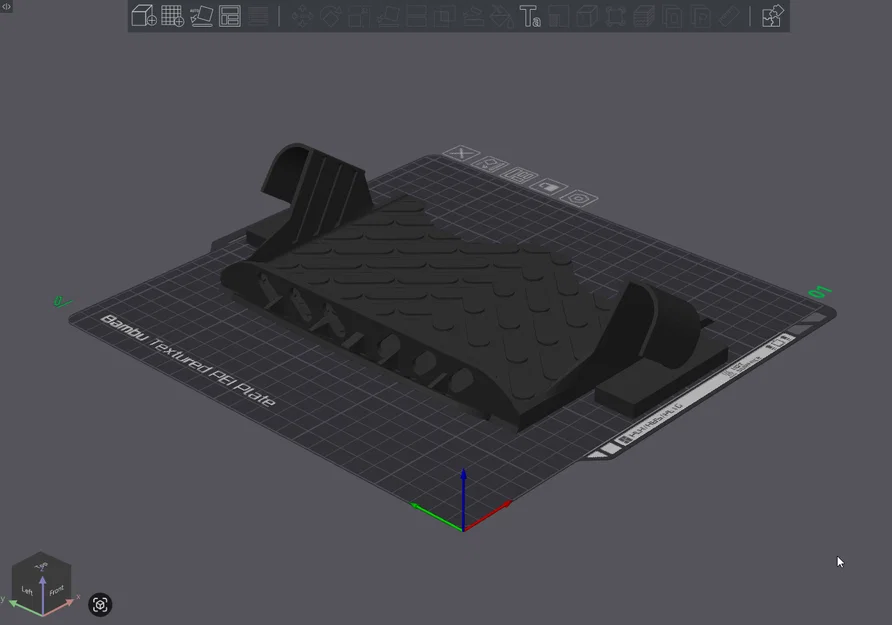Select the Scale tool in toolbar
The image size is (892, 625).
[359, 16]
